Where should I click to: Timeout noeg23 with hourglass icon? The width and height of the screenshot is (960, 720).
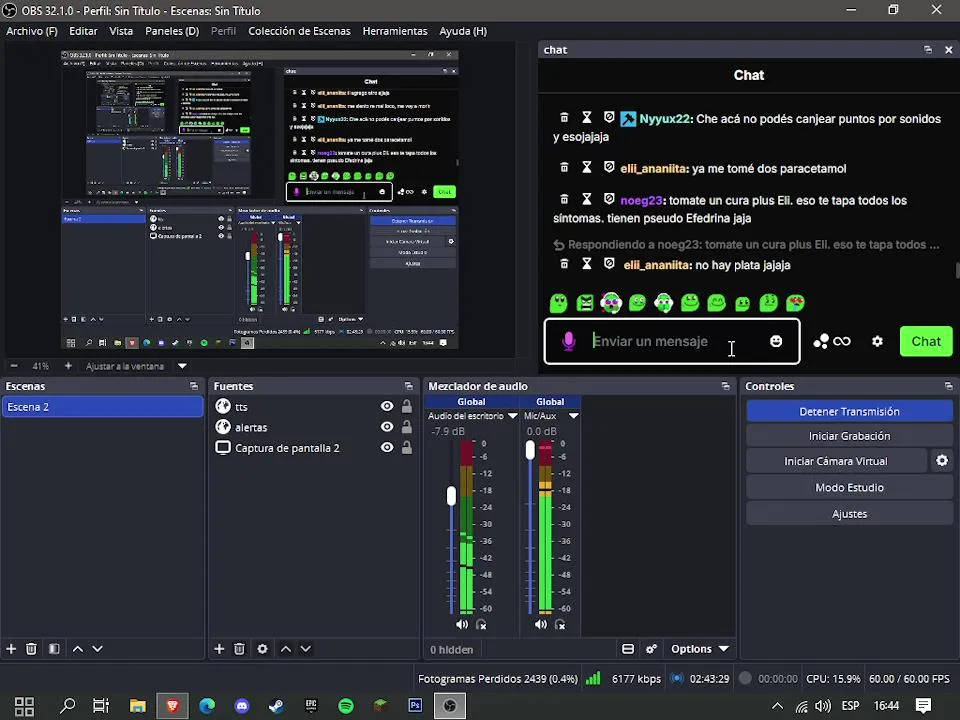coord(587,198)
